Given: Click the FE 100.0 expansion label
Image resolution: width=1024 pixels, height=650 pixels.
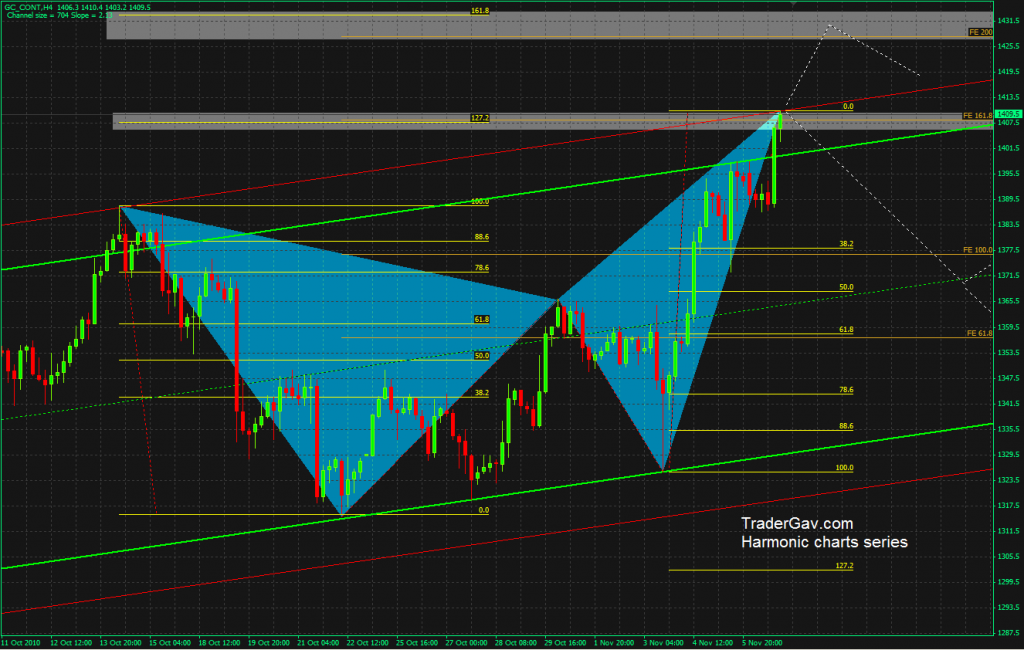Looking at the screenshot, I should (x=976, y=249).
